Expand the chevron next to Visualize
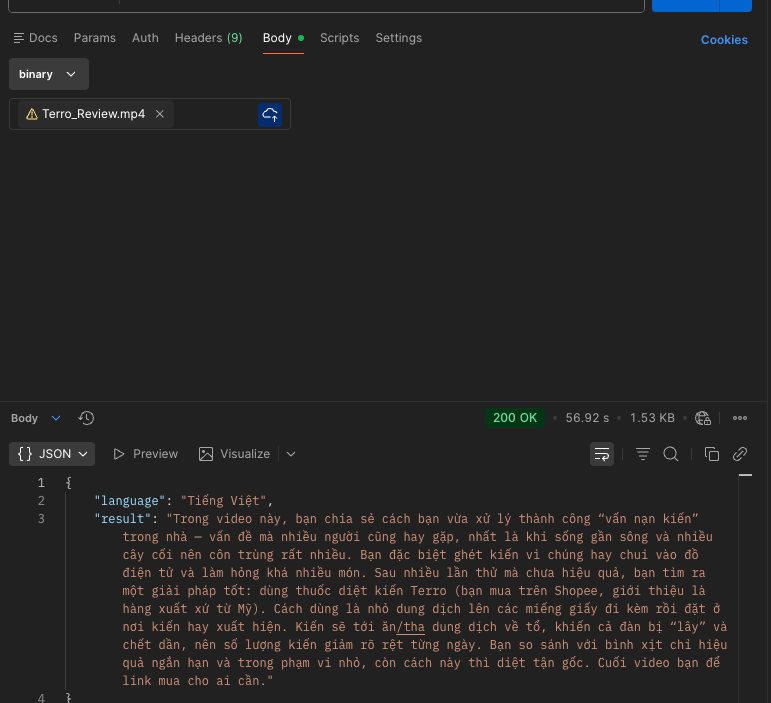 click(x=291, y=454)
